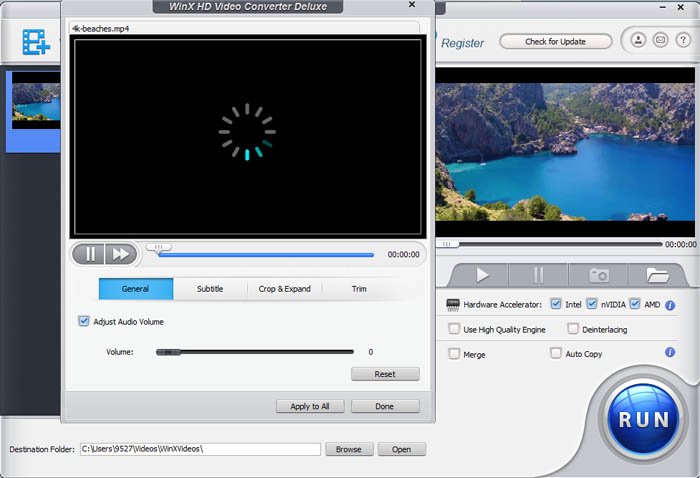The width and height of the screenshot is (700, 478).
Task: Click the Hardware Accelerator info icon
Action: point(670,305)
